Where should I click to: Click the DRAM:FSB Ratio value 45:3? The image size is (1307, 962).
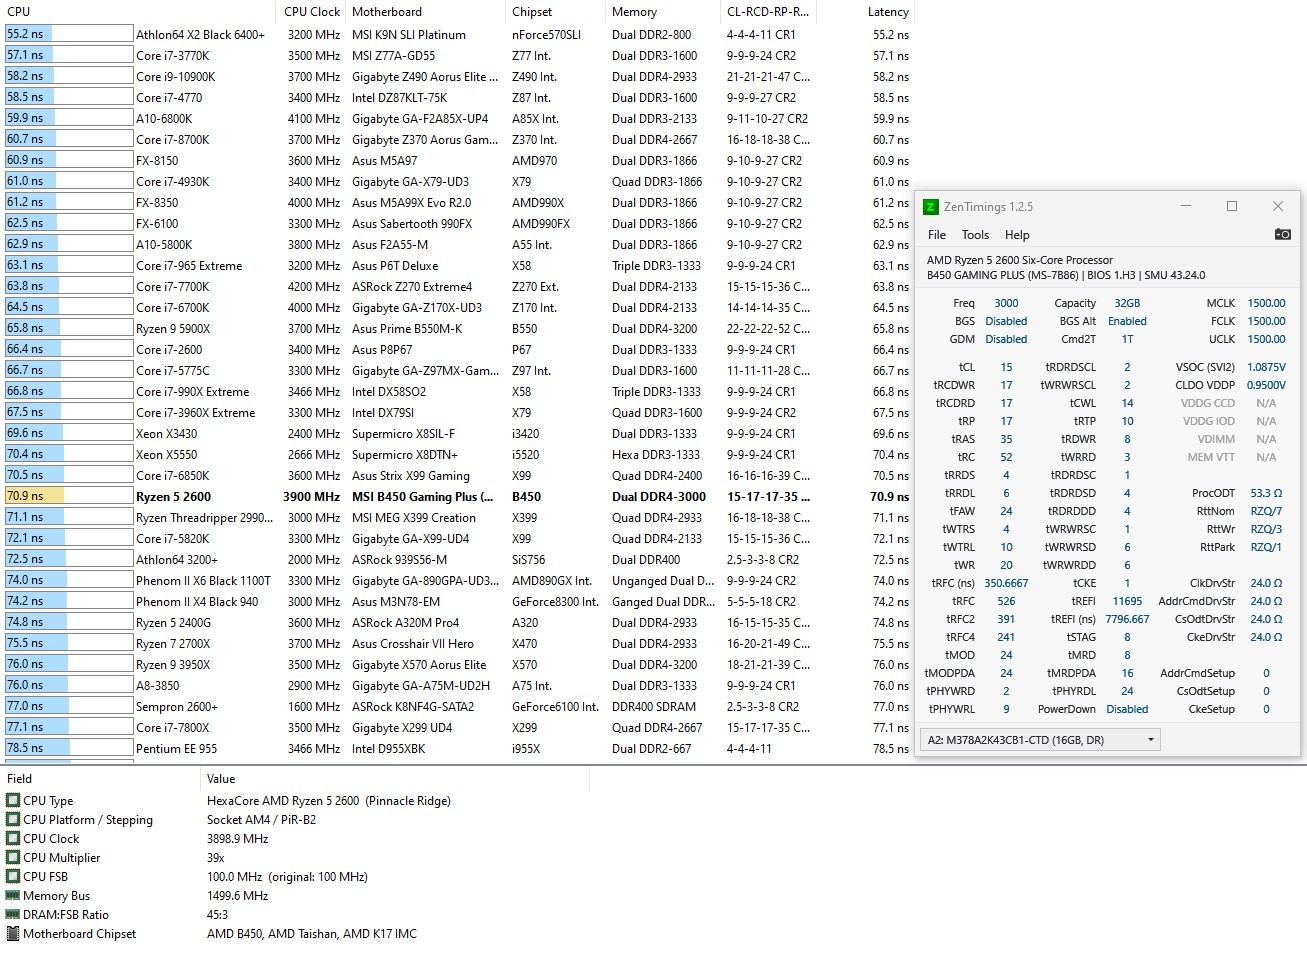(x=217, y=914)
